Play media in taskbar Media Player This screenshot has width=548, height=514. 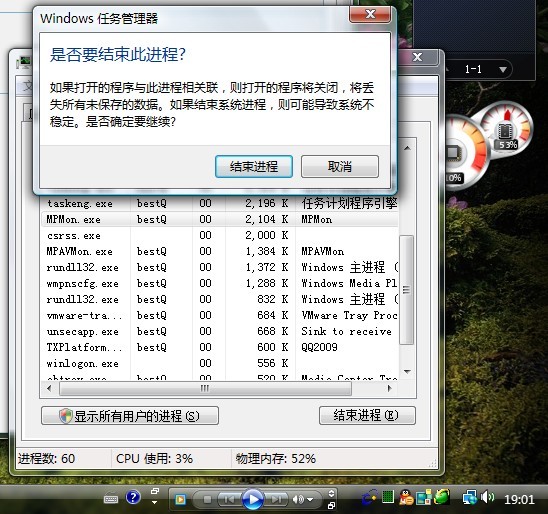pyautogui.click(x=252, y=499)
